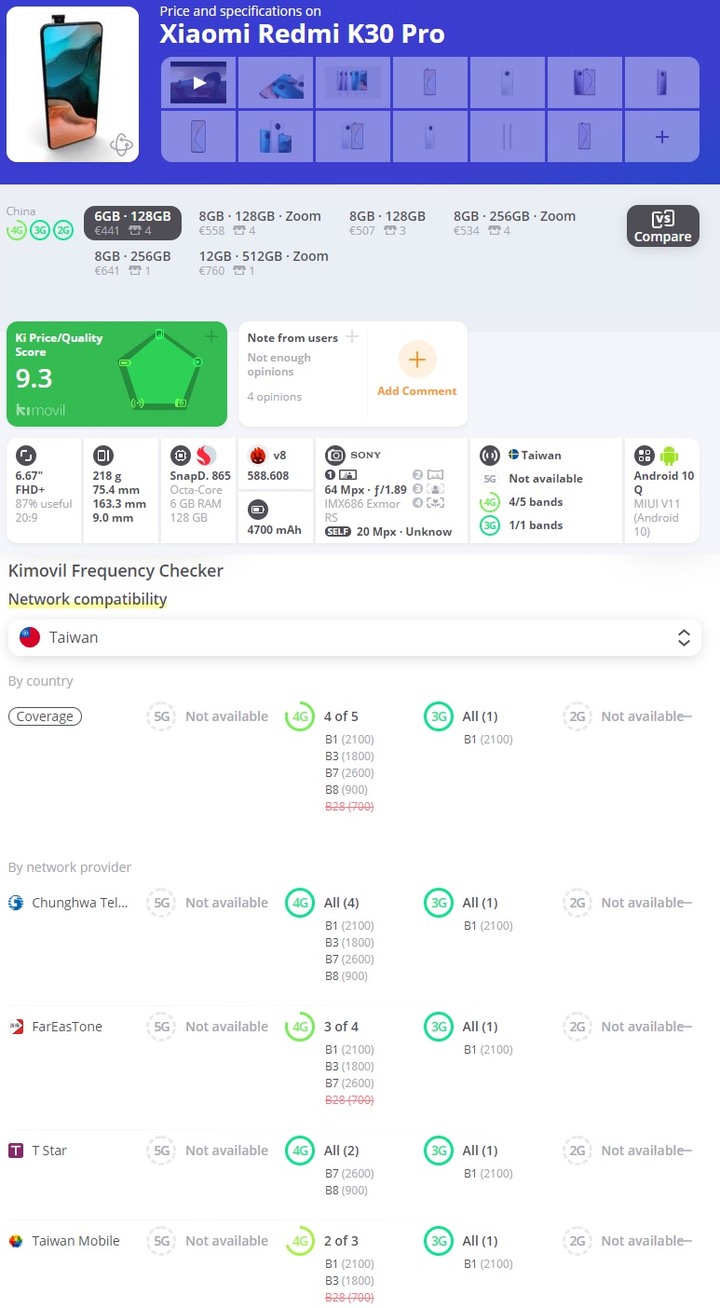Expand the Note from users plus
The width and height of the screenshot is (720, 1308).
click(352, 337)
